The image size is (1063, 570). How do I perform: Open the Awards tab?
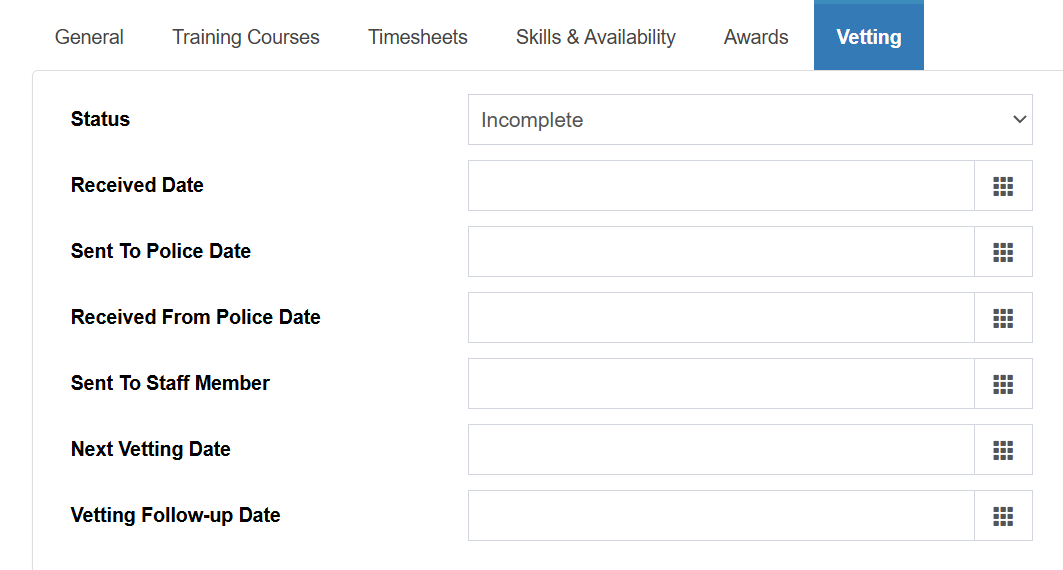click(756, 37)
